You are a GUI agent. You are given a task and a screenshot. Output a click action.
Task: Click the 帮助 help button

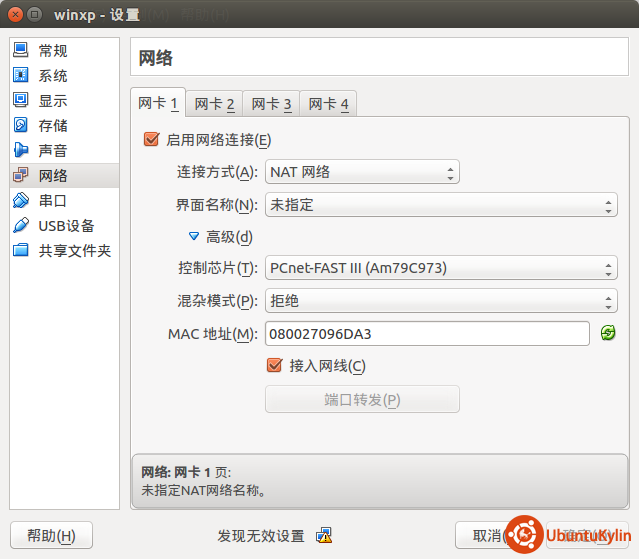click(51, 535)
